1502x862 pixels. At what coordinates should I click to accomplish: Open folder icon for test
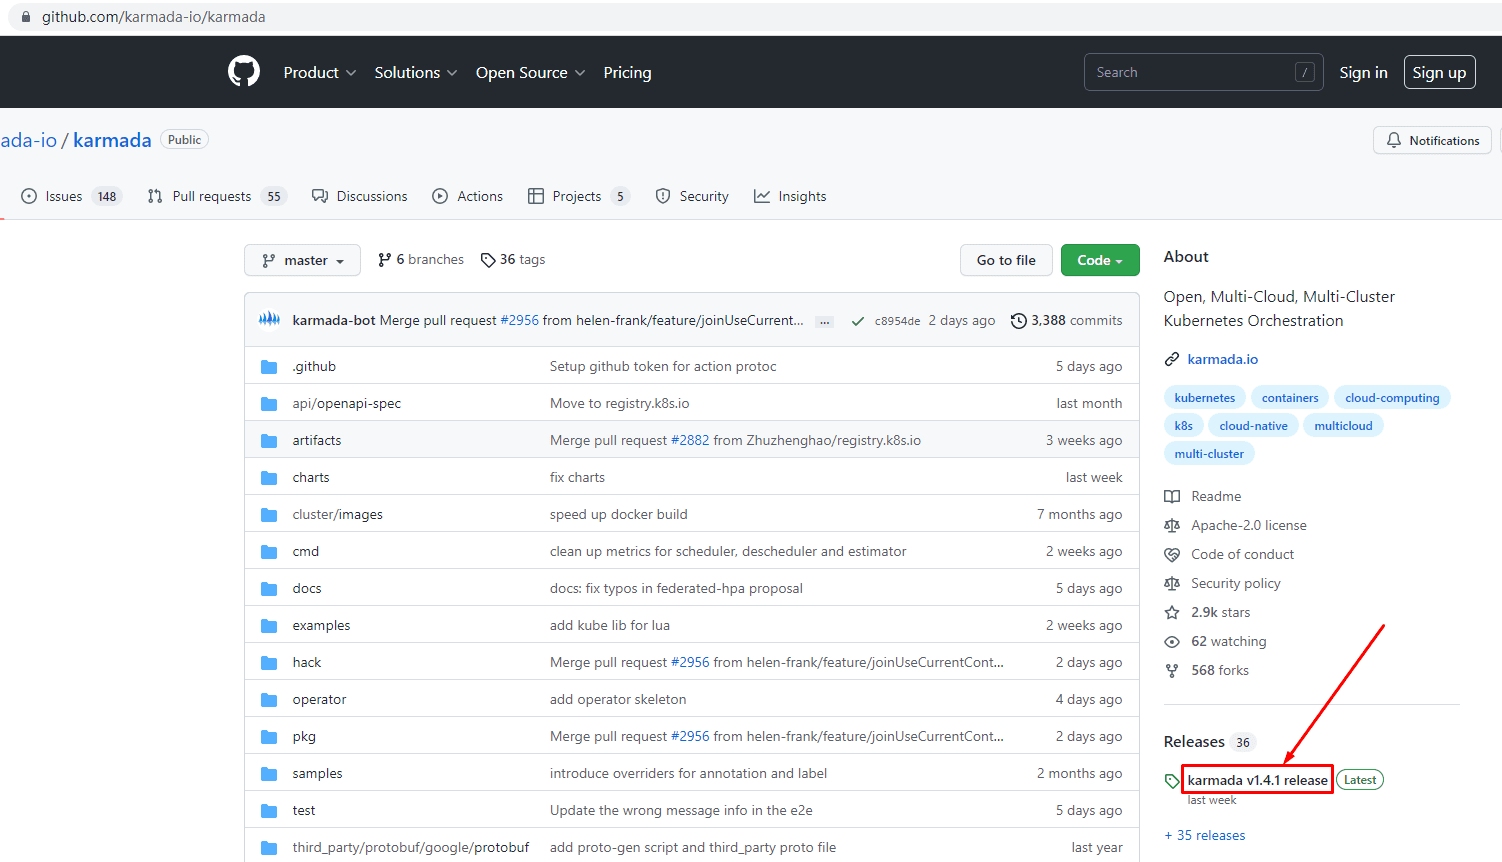(x=269, y=811)
